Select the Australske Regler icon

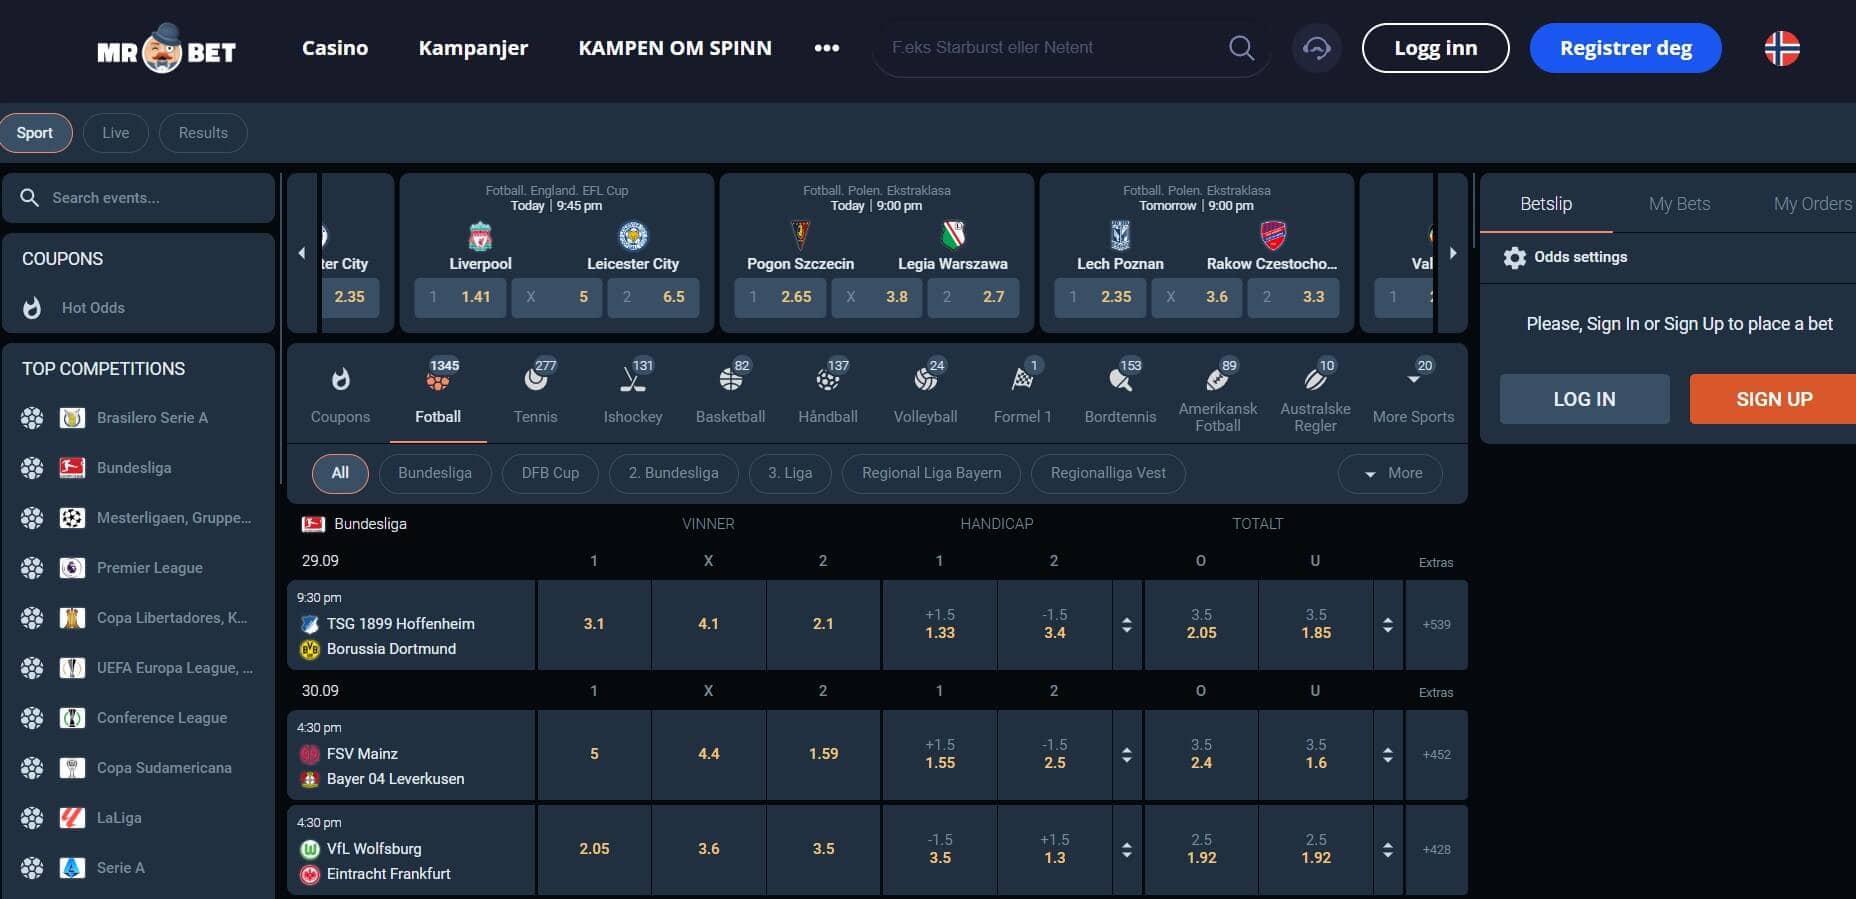1315,378
